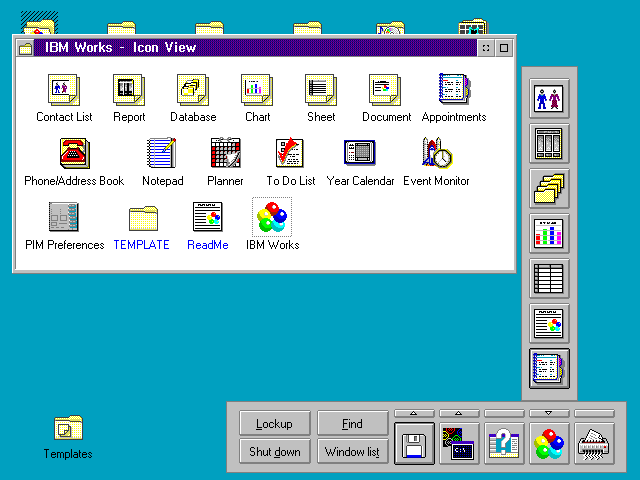This screenshot has width=640, height=480.
Task: Click the Database folders button in side toolbar
Action: 549,189
